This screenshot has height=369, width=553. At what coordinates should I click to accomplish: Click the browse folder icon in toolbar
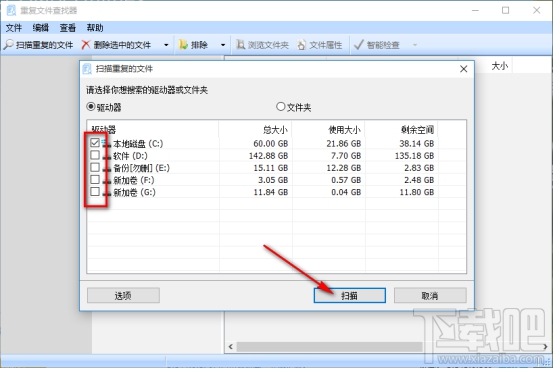click(240, 45)
